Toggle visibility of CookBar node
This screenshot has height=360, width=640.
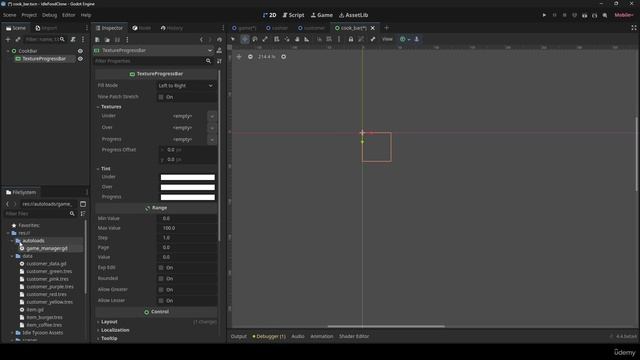coord(80,51)
